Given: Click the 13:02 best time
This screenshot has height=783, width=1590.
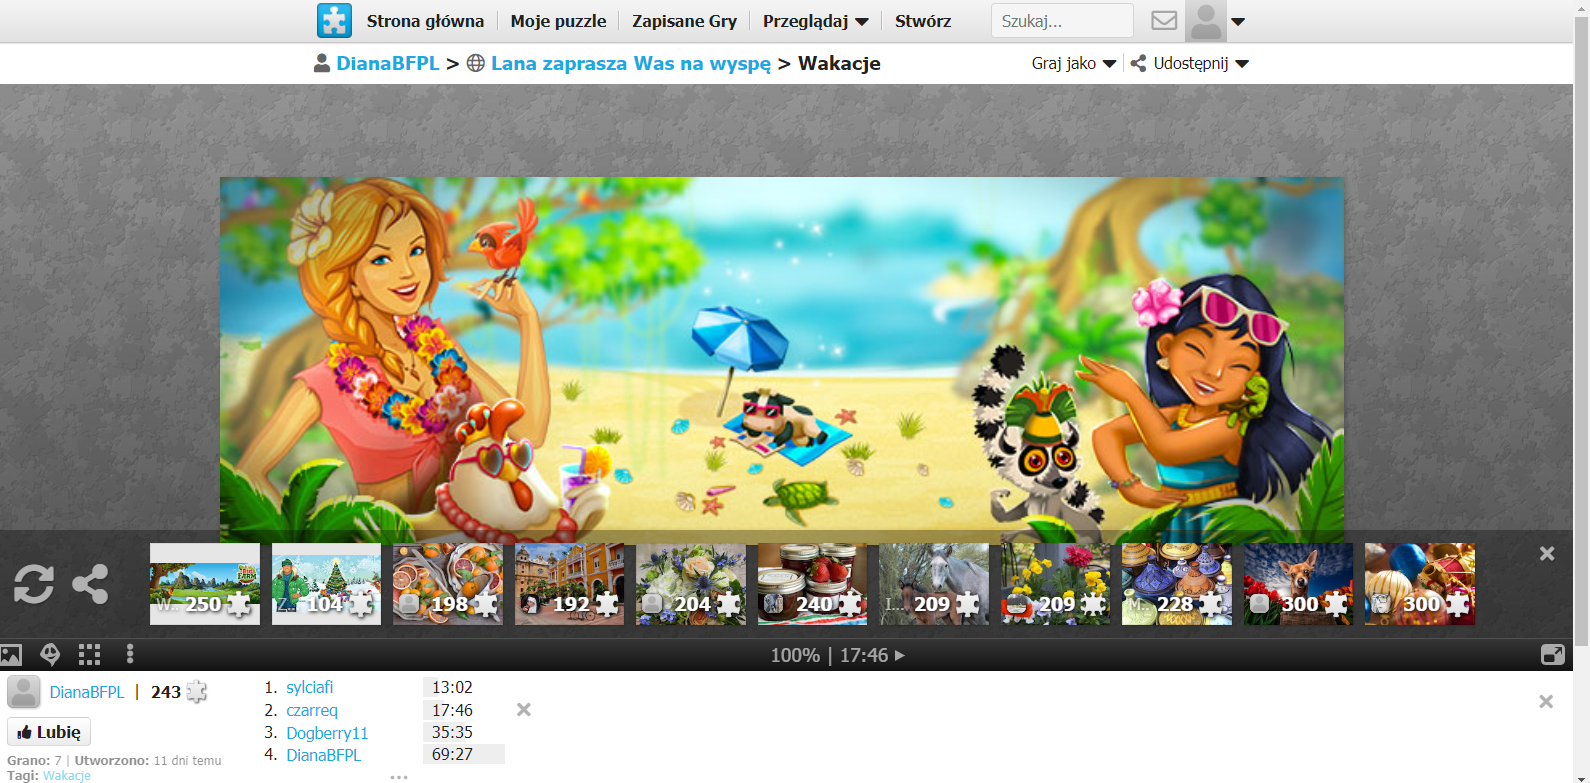Looking at the screenshot, I should 452,687.
